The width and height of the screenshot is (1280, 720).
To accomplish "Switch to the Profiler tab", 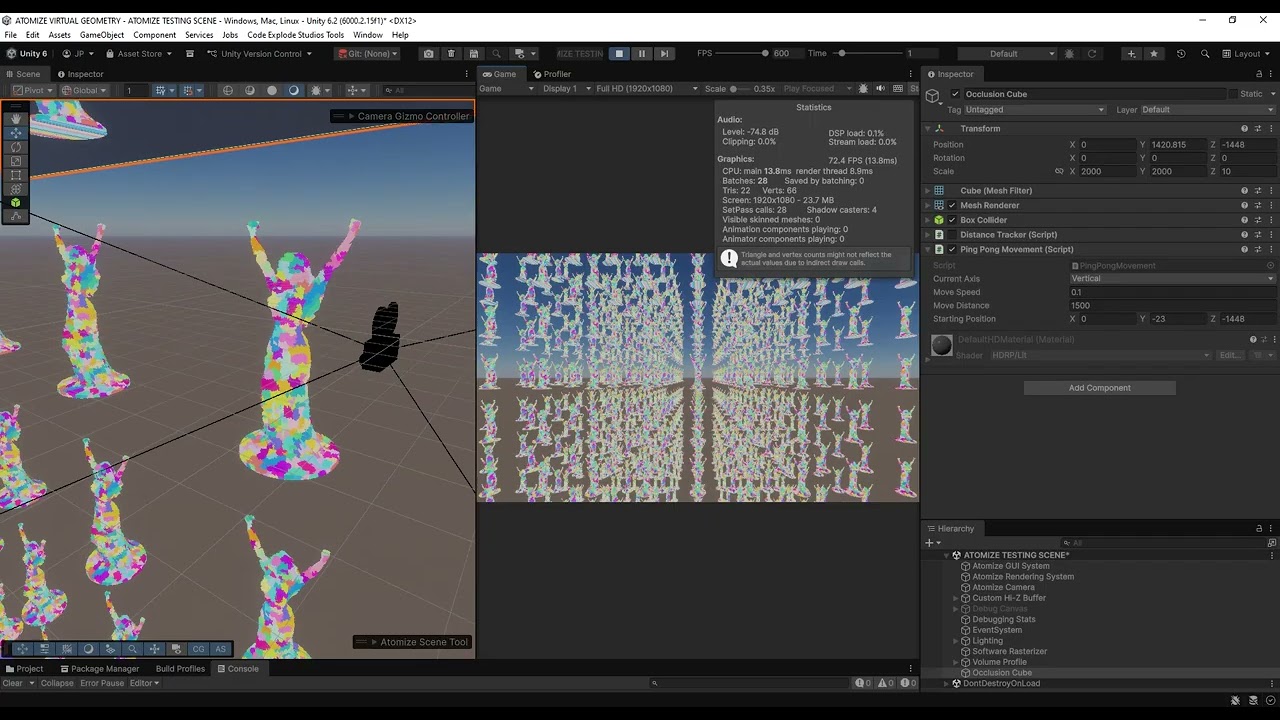I will click(551, 74).
